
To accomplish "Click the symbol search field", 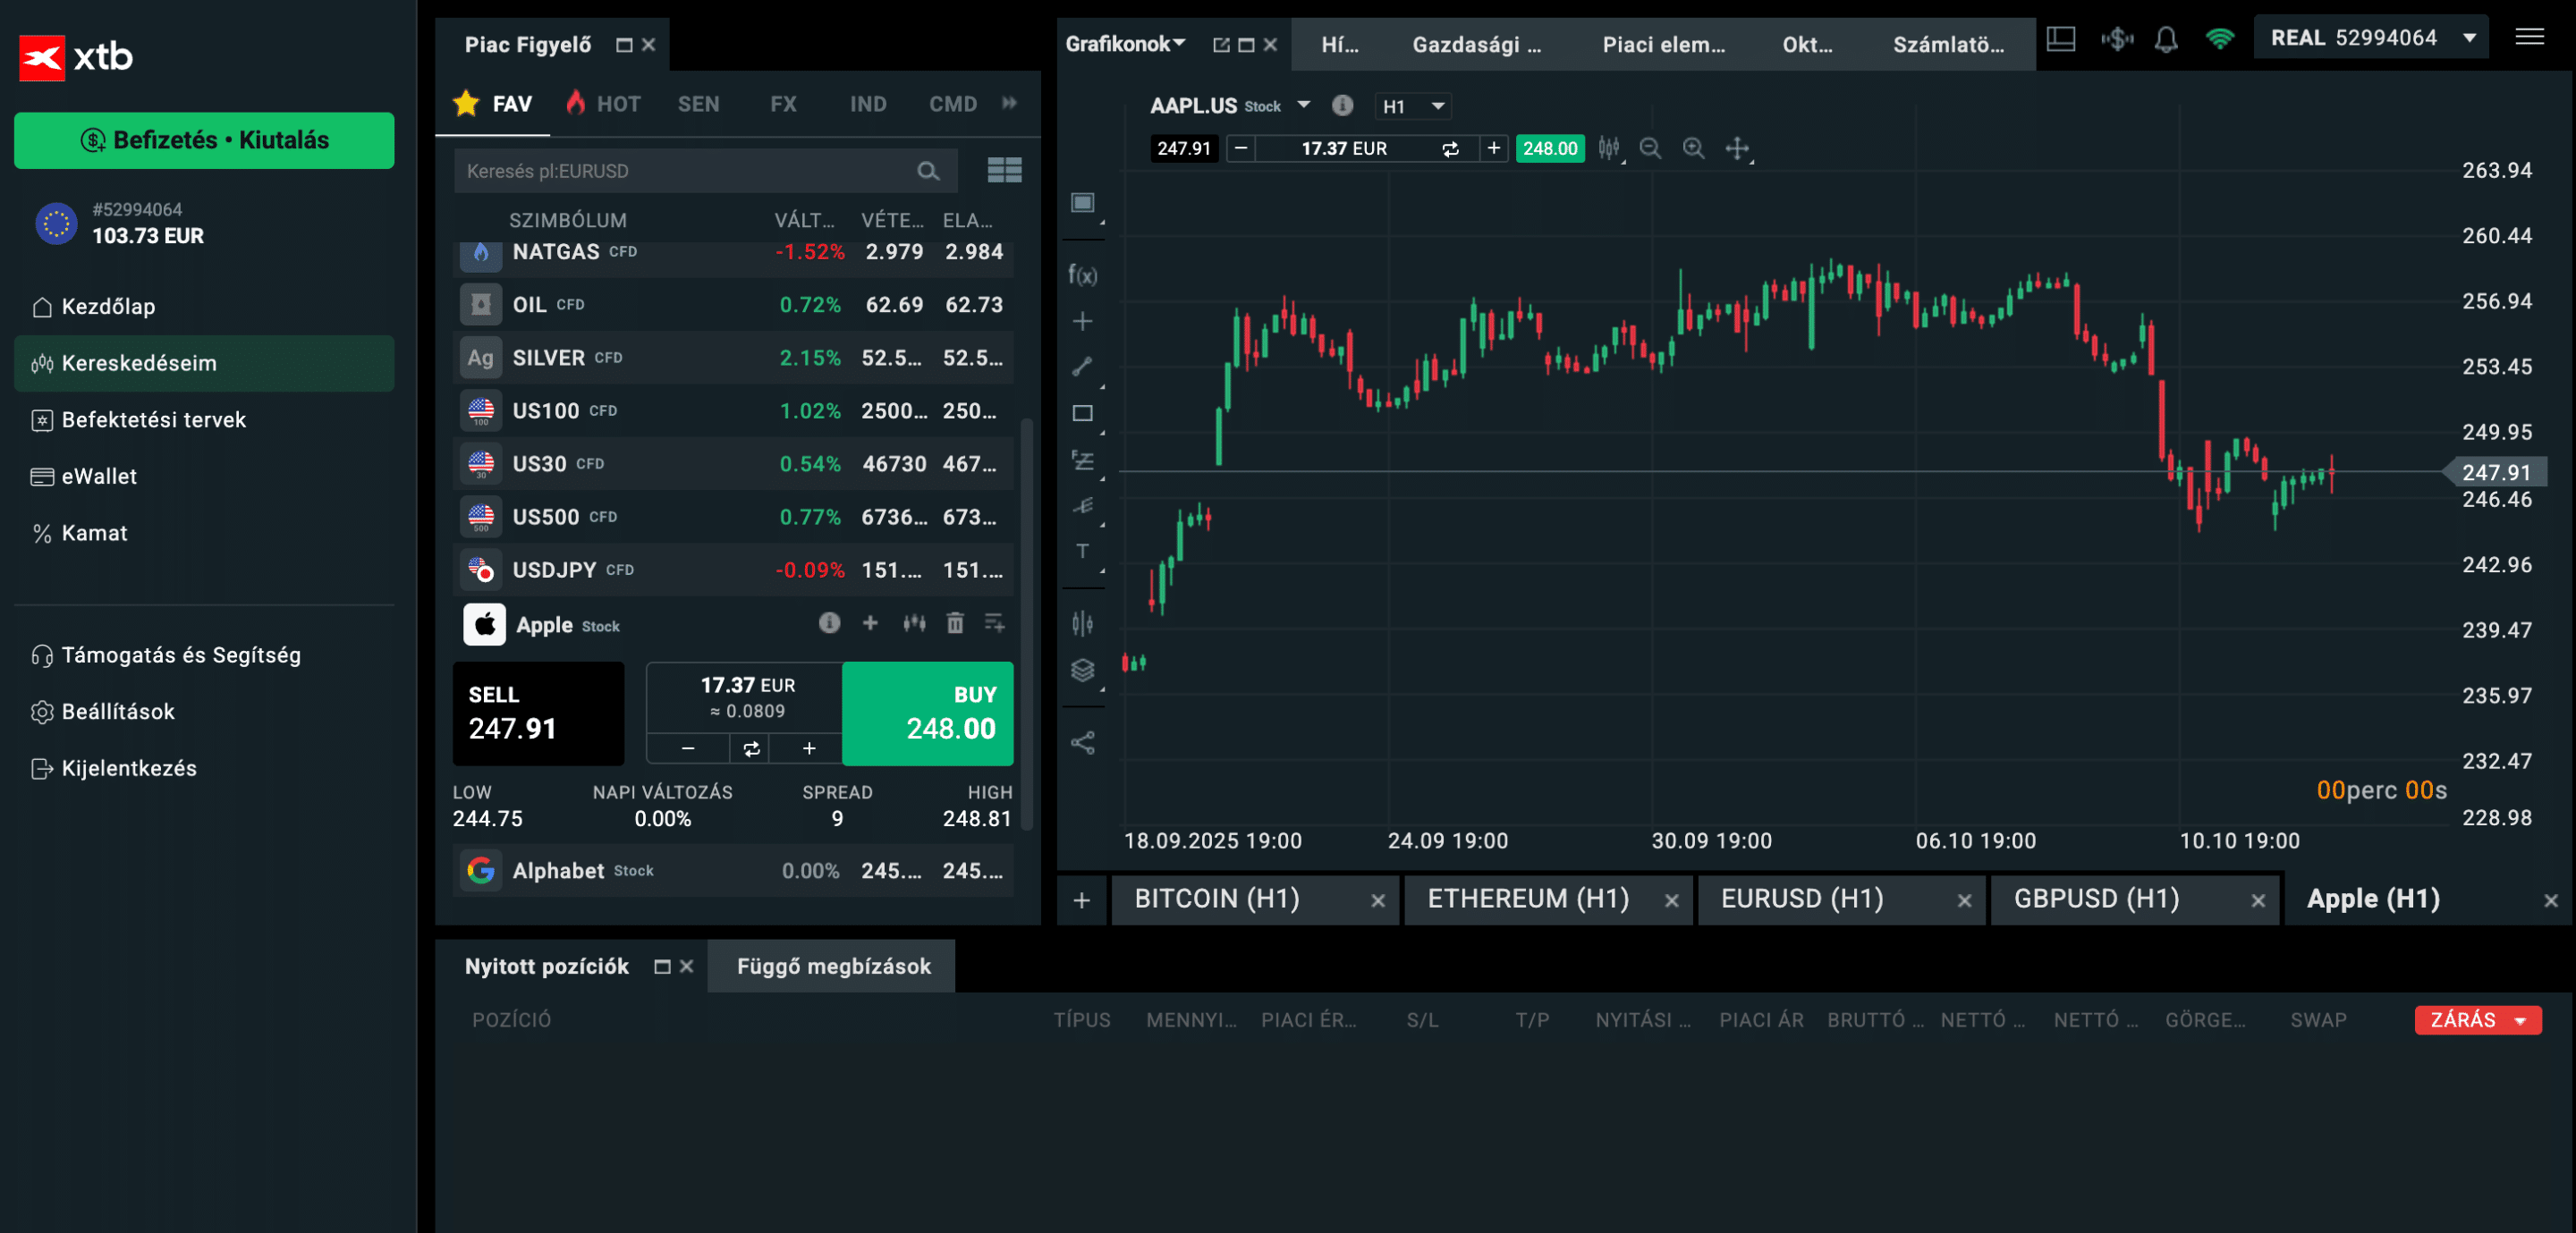I will [x=687, y=171].
